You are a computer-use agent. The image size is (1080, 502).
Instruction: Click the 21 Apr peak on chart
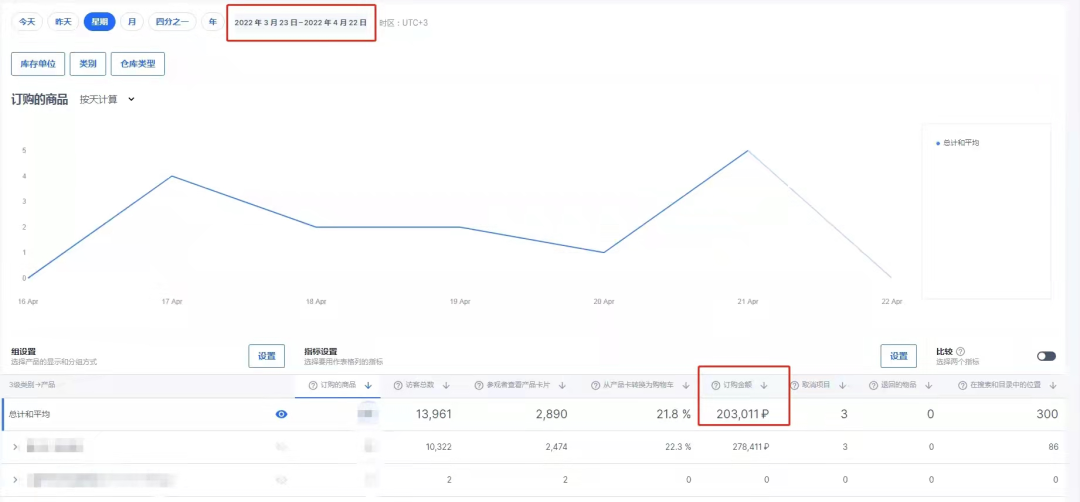(748, 150)
